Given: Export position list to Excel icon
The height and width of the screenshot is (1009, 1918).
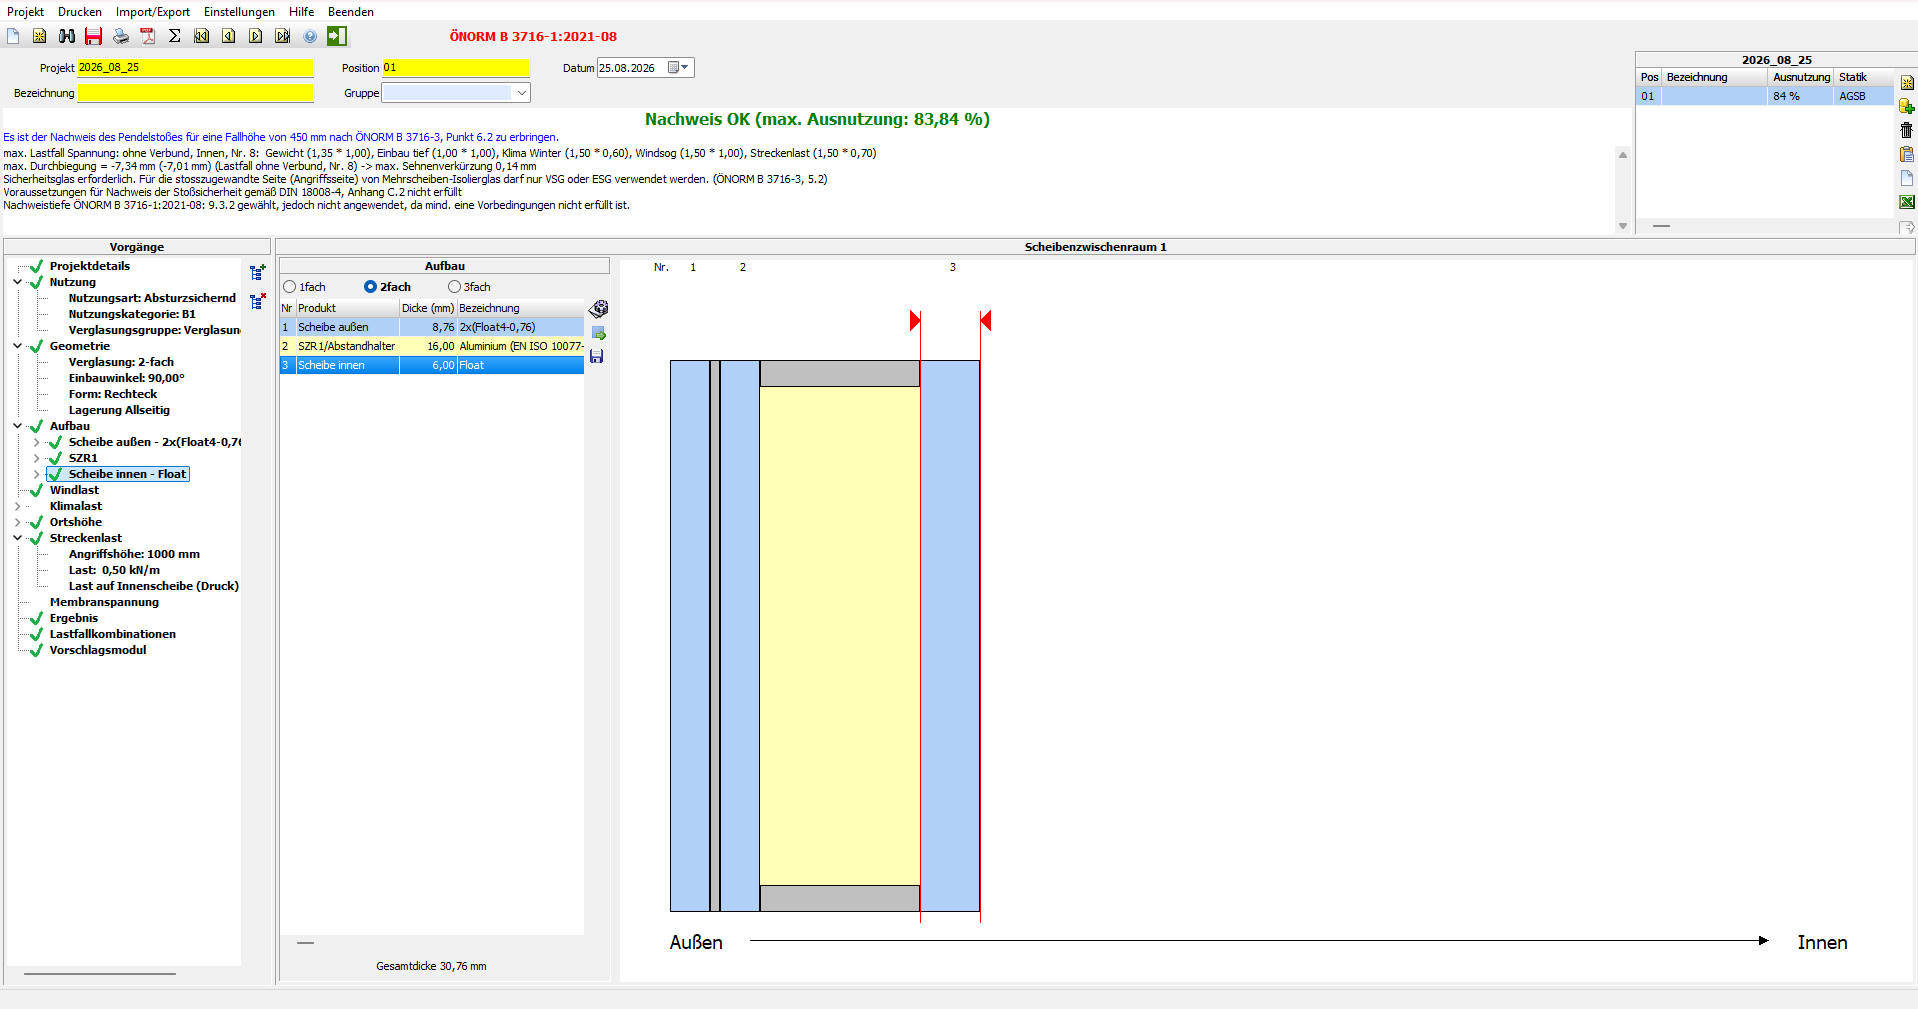Looking at the screenshot, I should 1907,202.
